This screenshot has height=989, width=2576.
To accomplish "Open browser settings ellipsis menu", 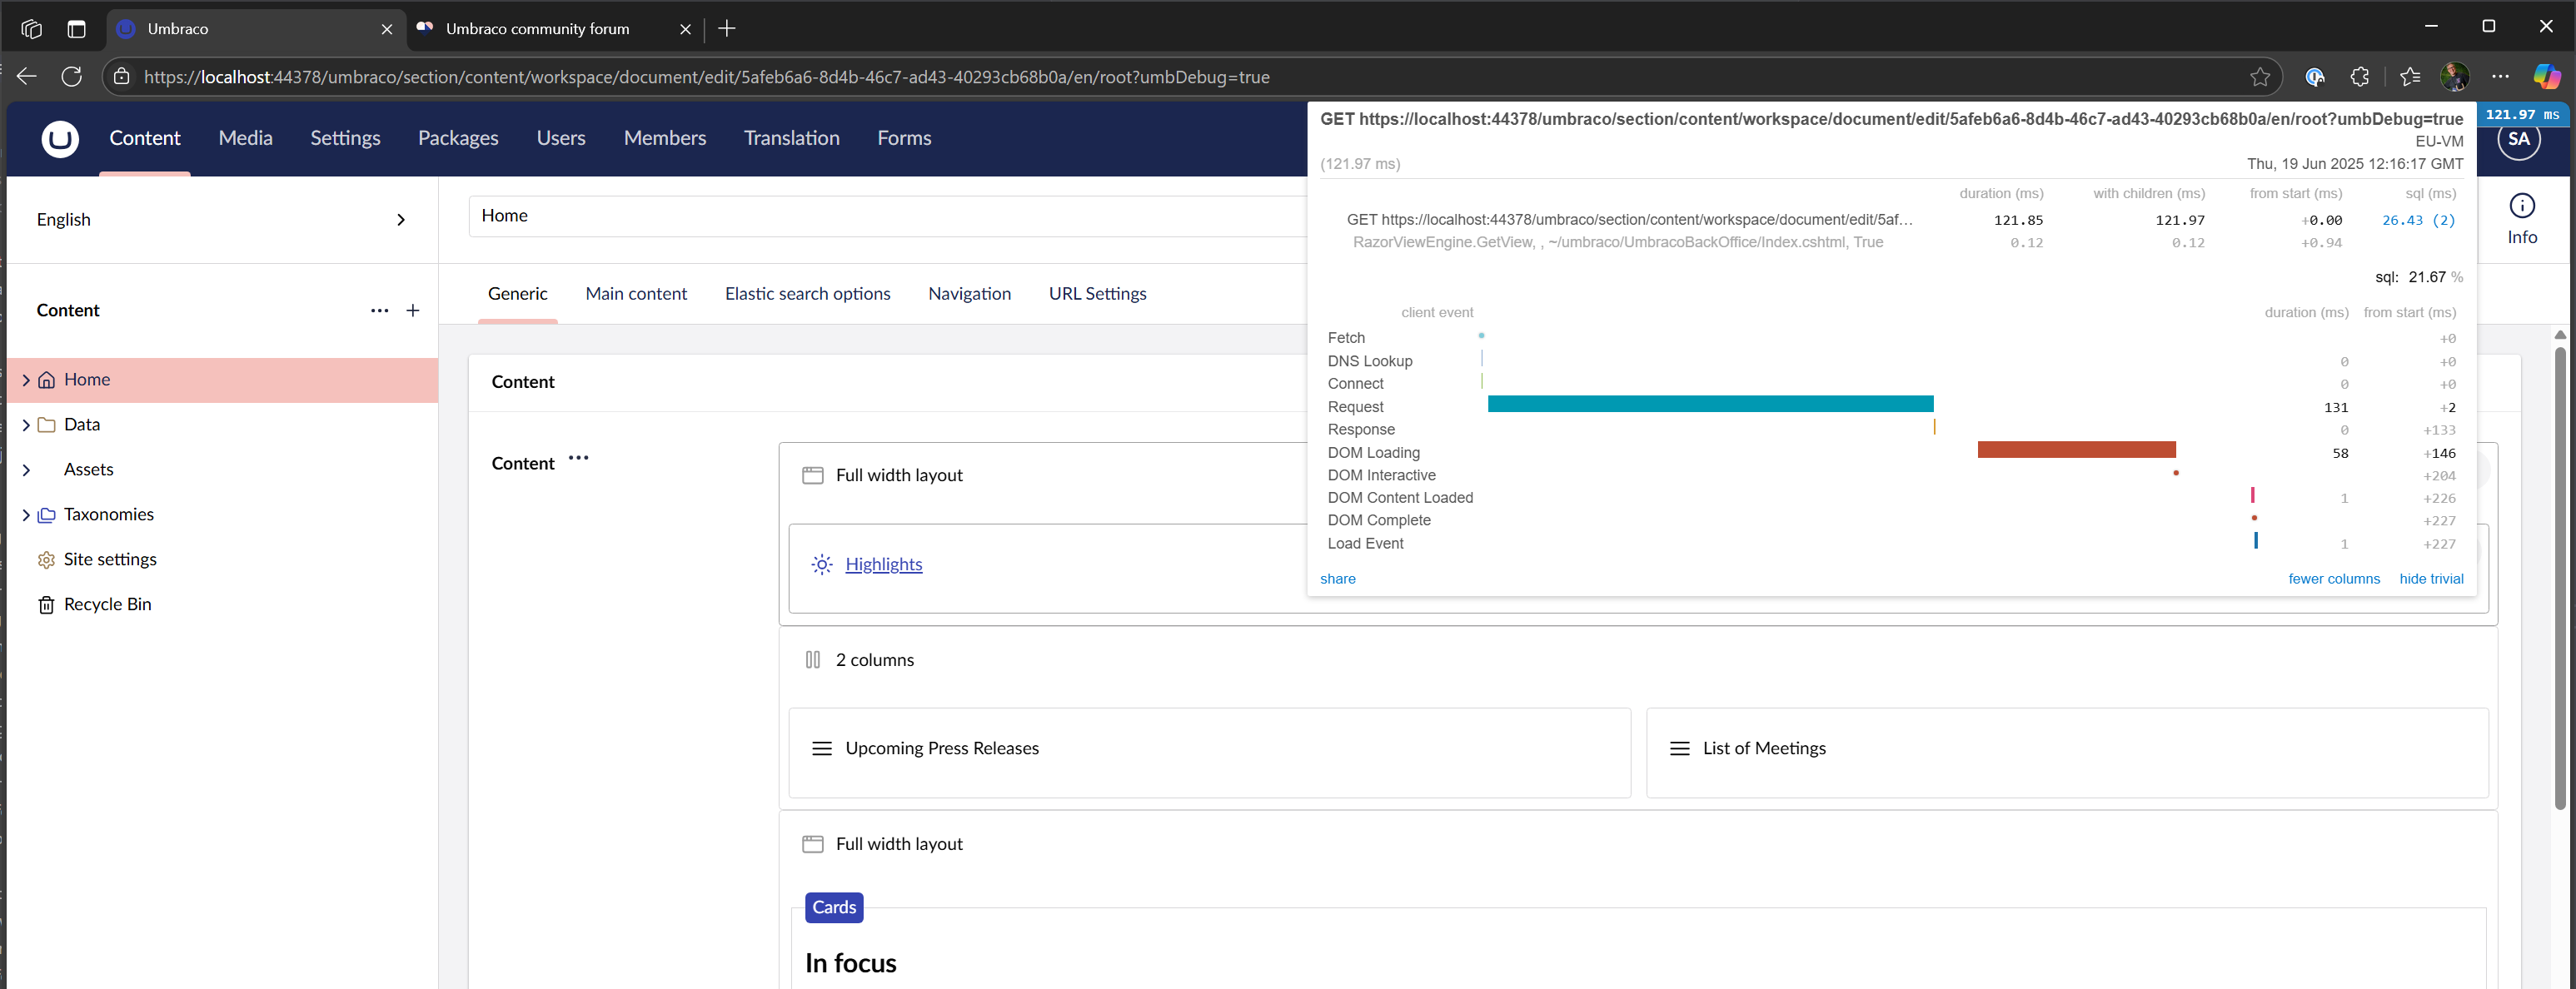I will coord(2500,77).
